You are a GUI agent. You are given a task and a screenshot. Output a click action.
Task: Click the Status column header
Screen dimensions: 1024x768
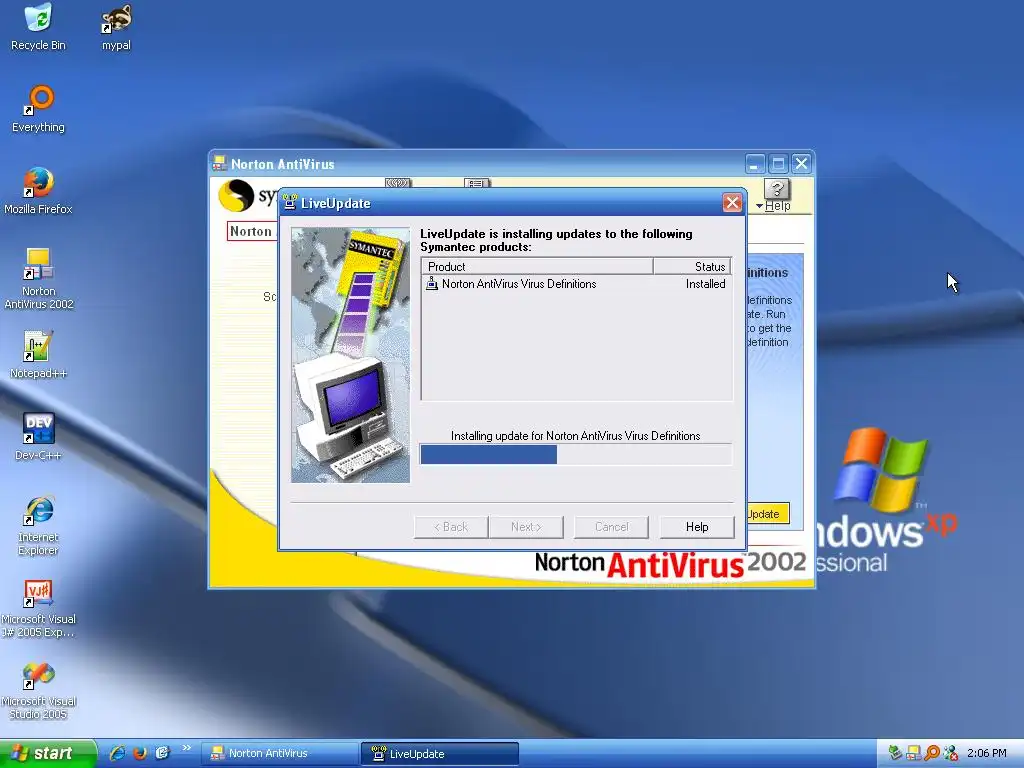[692, 266]
